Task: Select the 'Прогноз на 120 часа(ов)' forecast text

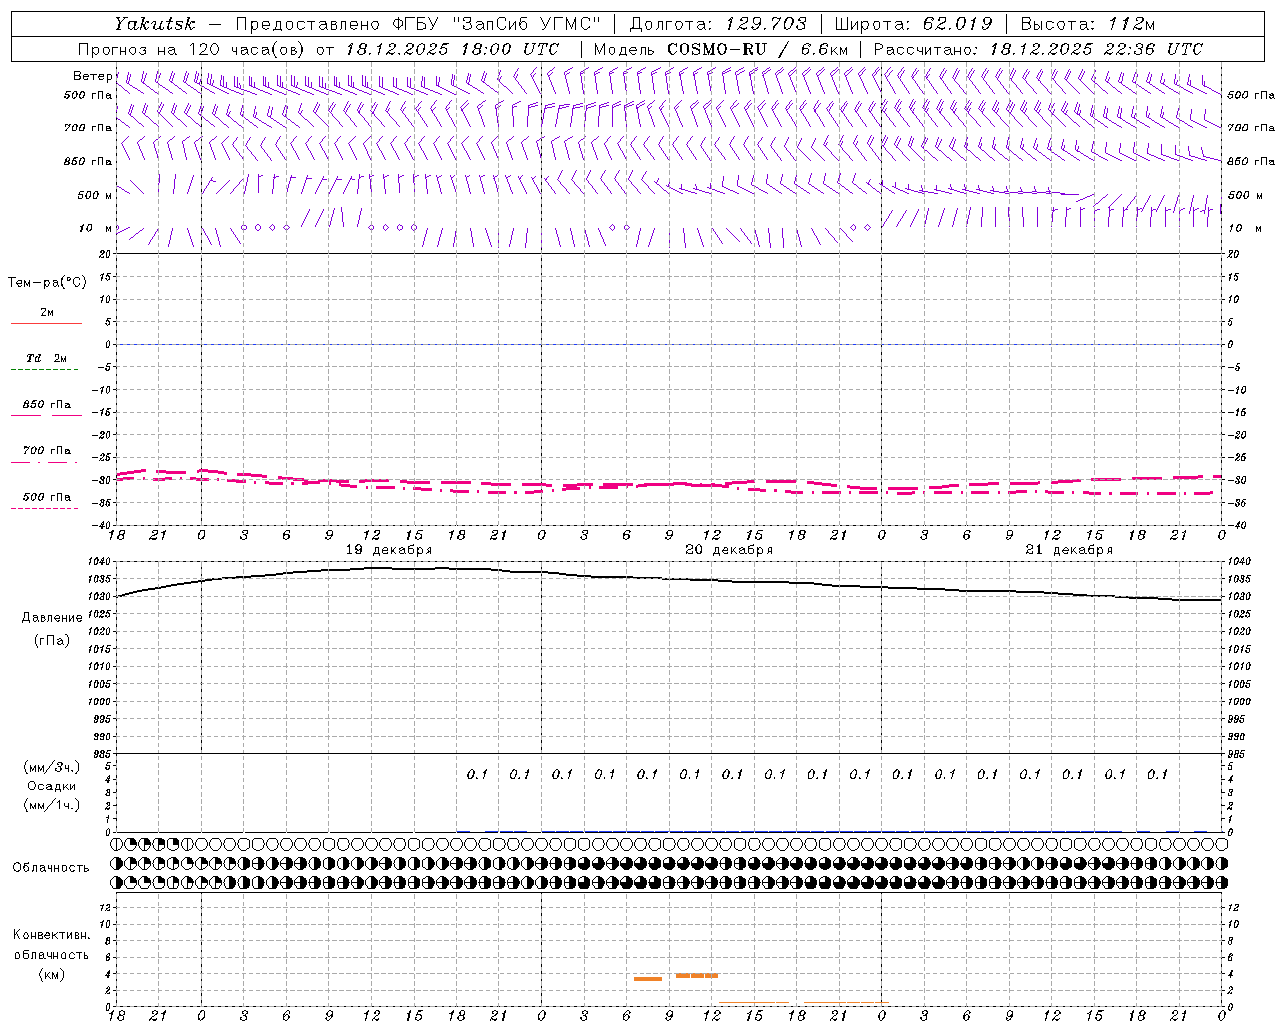Action: coord(192,49)
